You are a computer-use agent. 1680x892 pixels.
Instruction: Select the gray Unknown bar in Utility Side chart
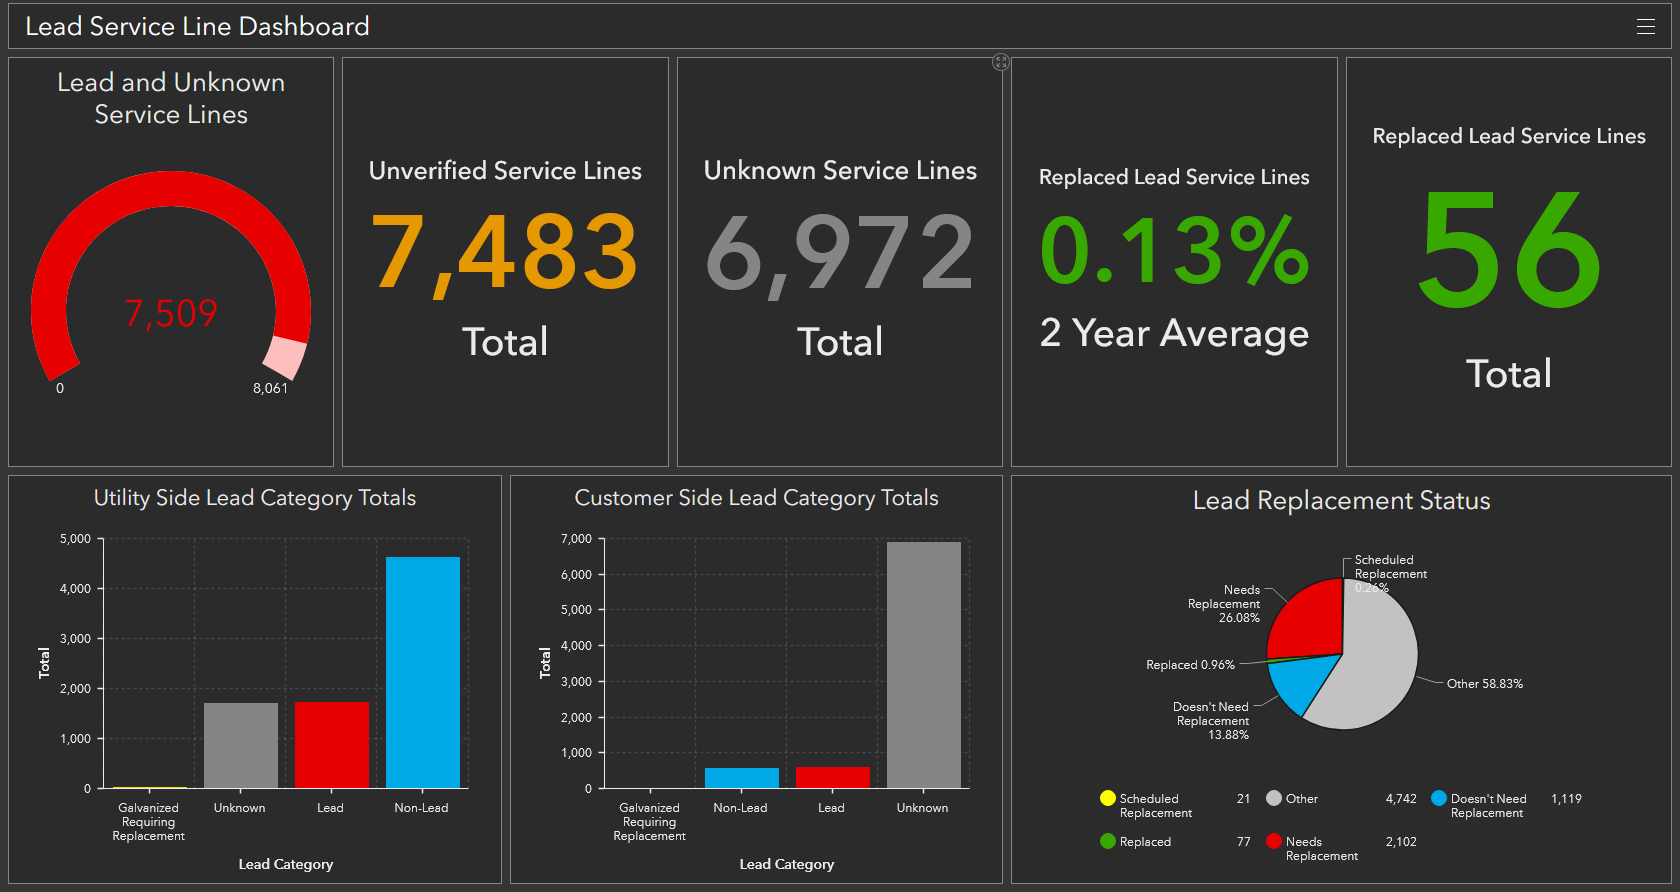point(241,745)
